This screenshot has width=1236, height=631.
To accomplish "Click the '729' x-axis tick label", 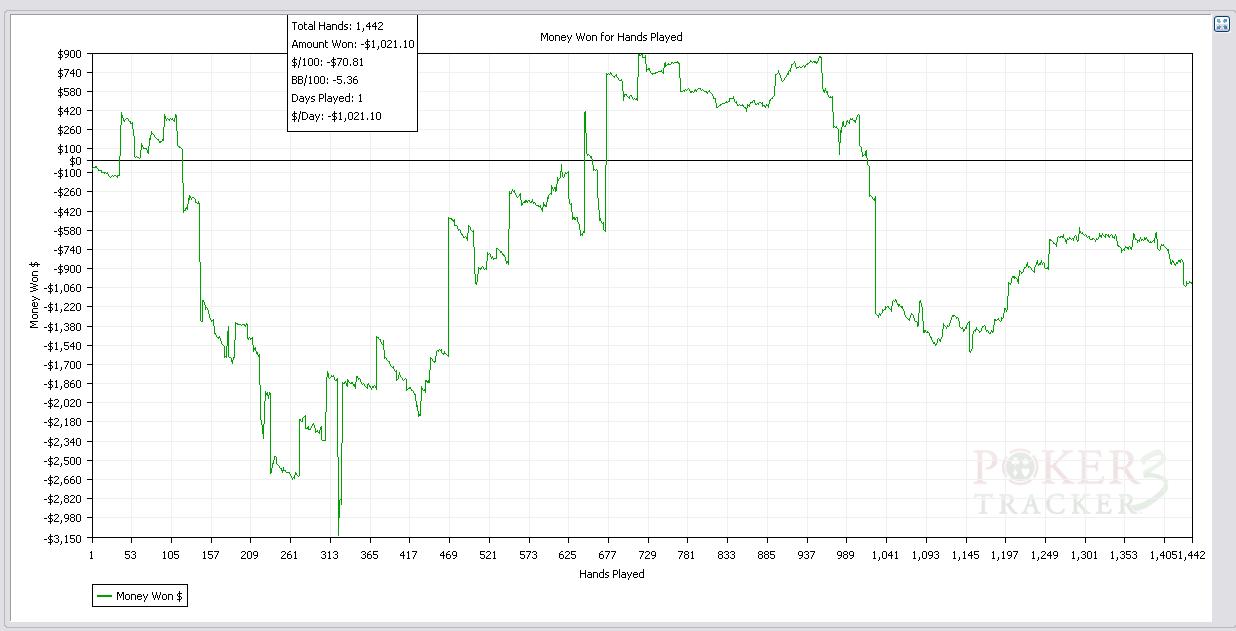I will point(647,555).
